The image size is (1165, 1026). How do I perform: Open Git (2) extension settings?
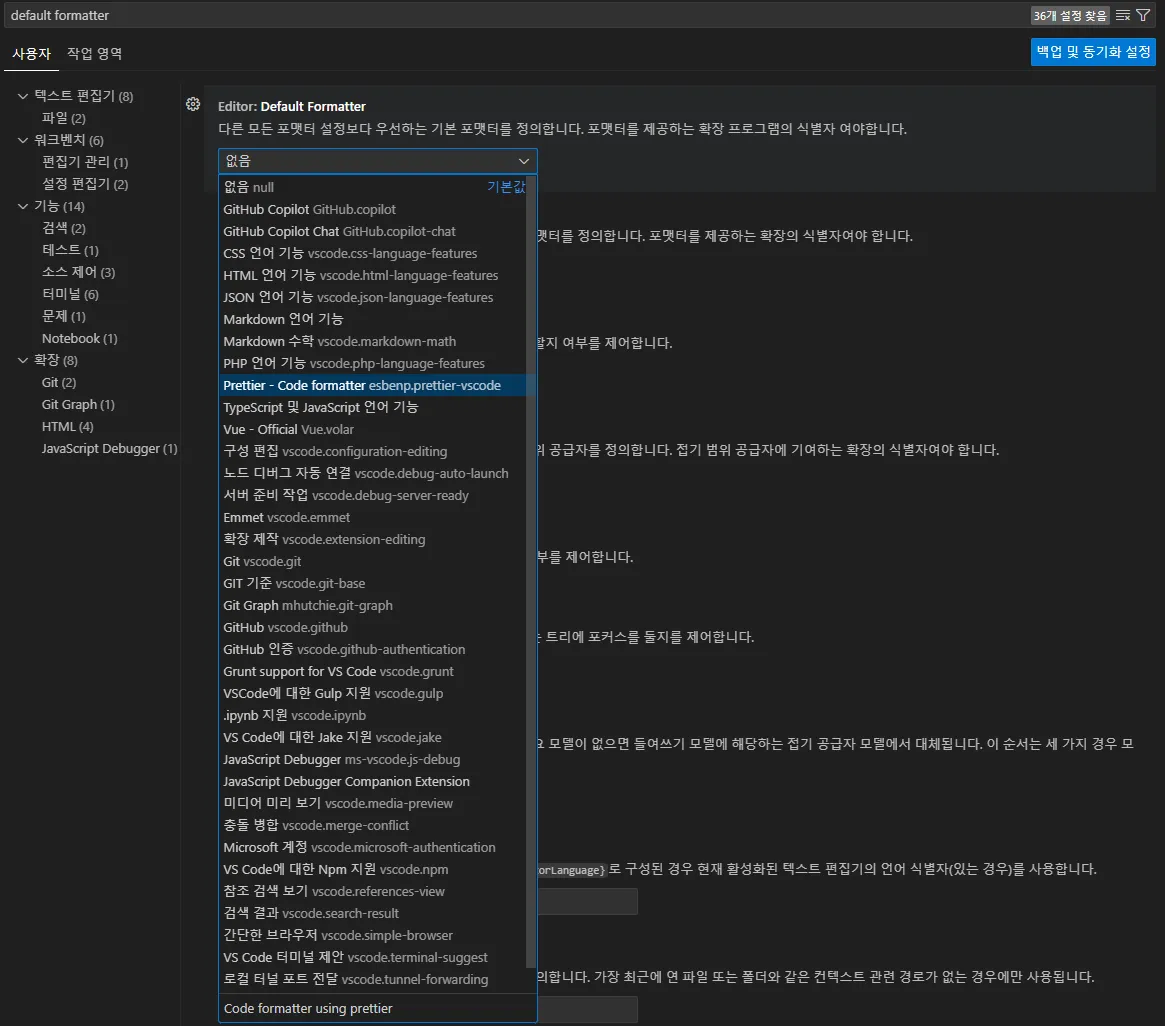[59, 382]
